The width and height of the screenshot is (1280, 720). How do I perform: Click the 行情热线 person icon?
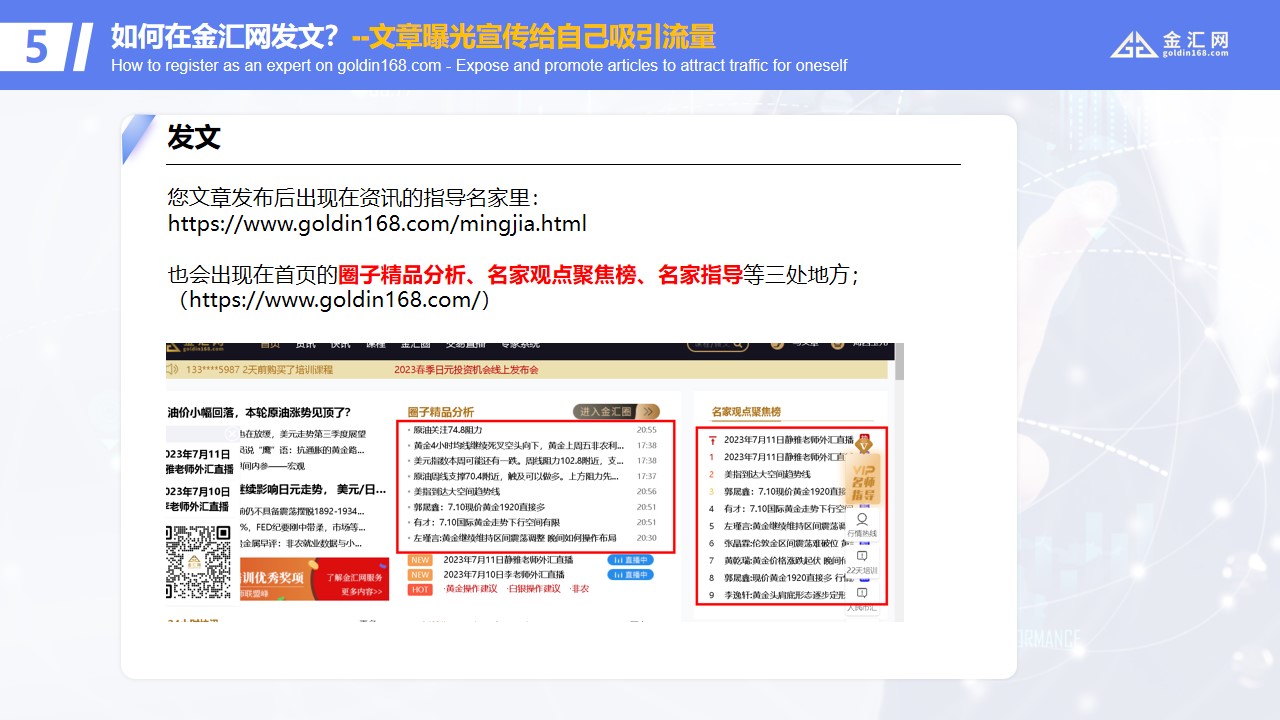pos(862,520)
